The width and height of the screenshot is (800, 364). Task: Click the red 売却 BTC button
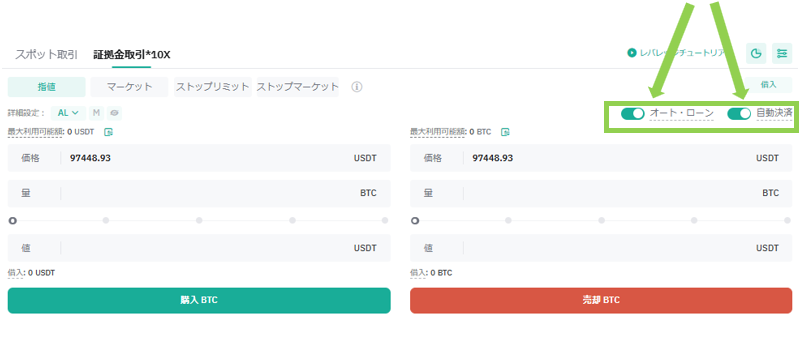tap(601, 300)
